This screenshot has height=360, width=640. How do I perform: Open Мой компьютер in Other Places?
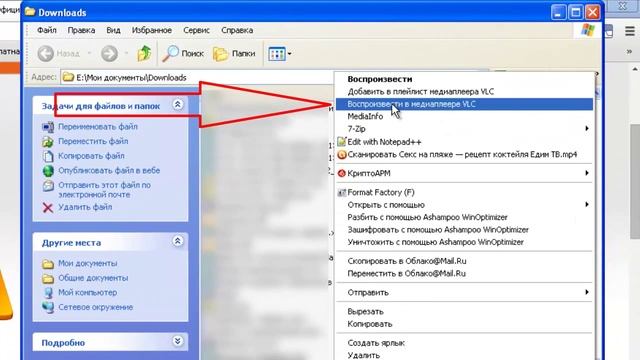pyautogui.click(x=87, y=293)
